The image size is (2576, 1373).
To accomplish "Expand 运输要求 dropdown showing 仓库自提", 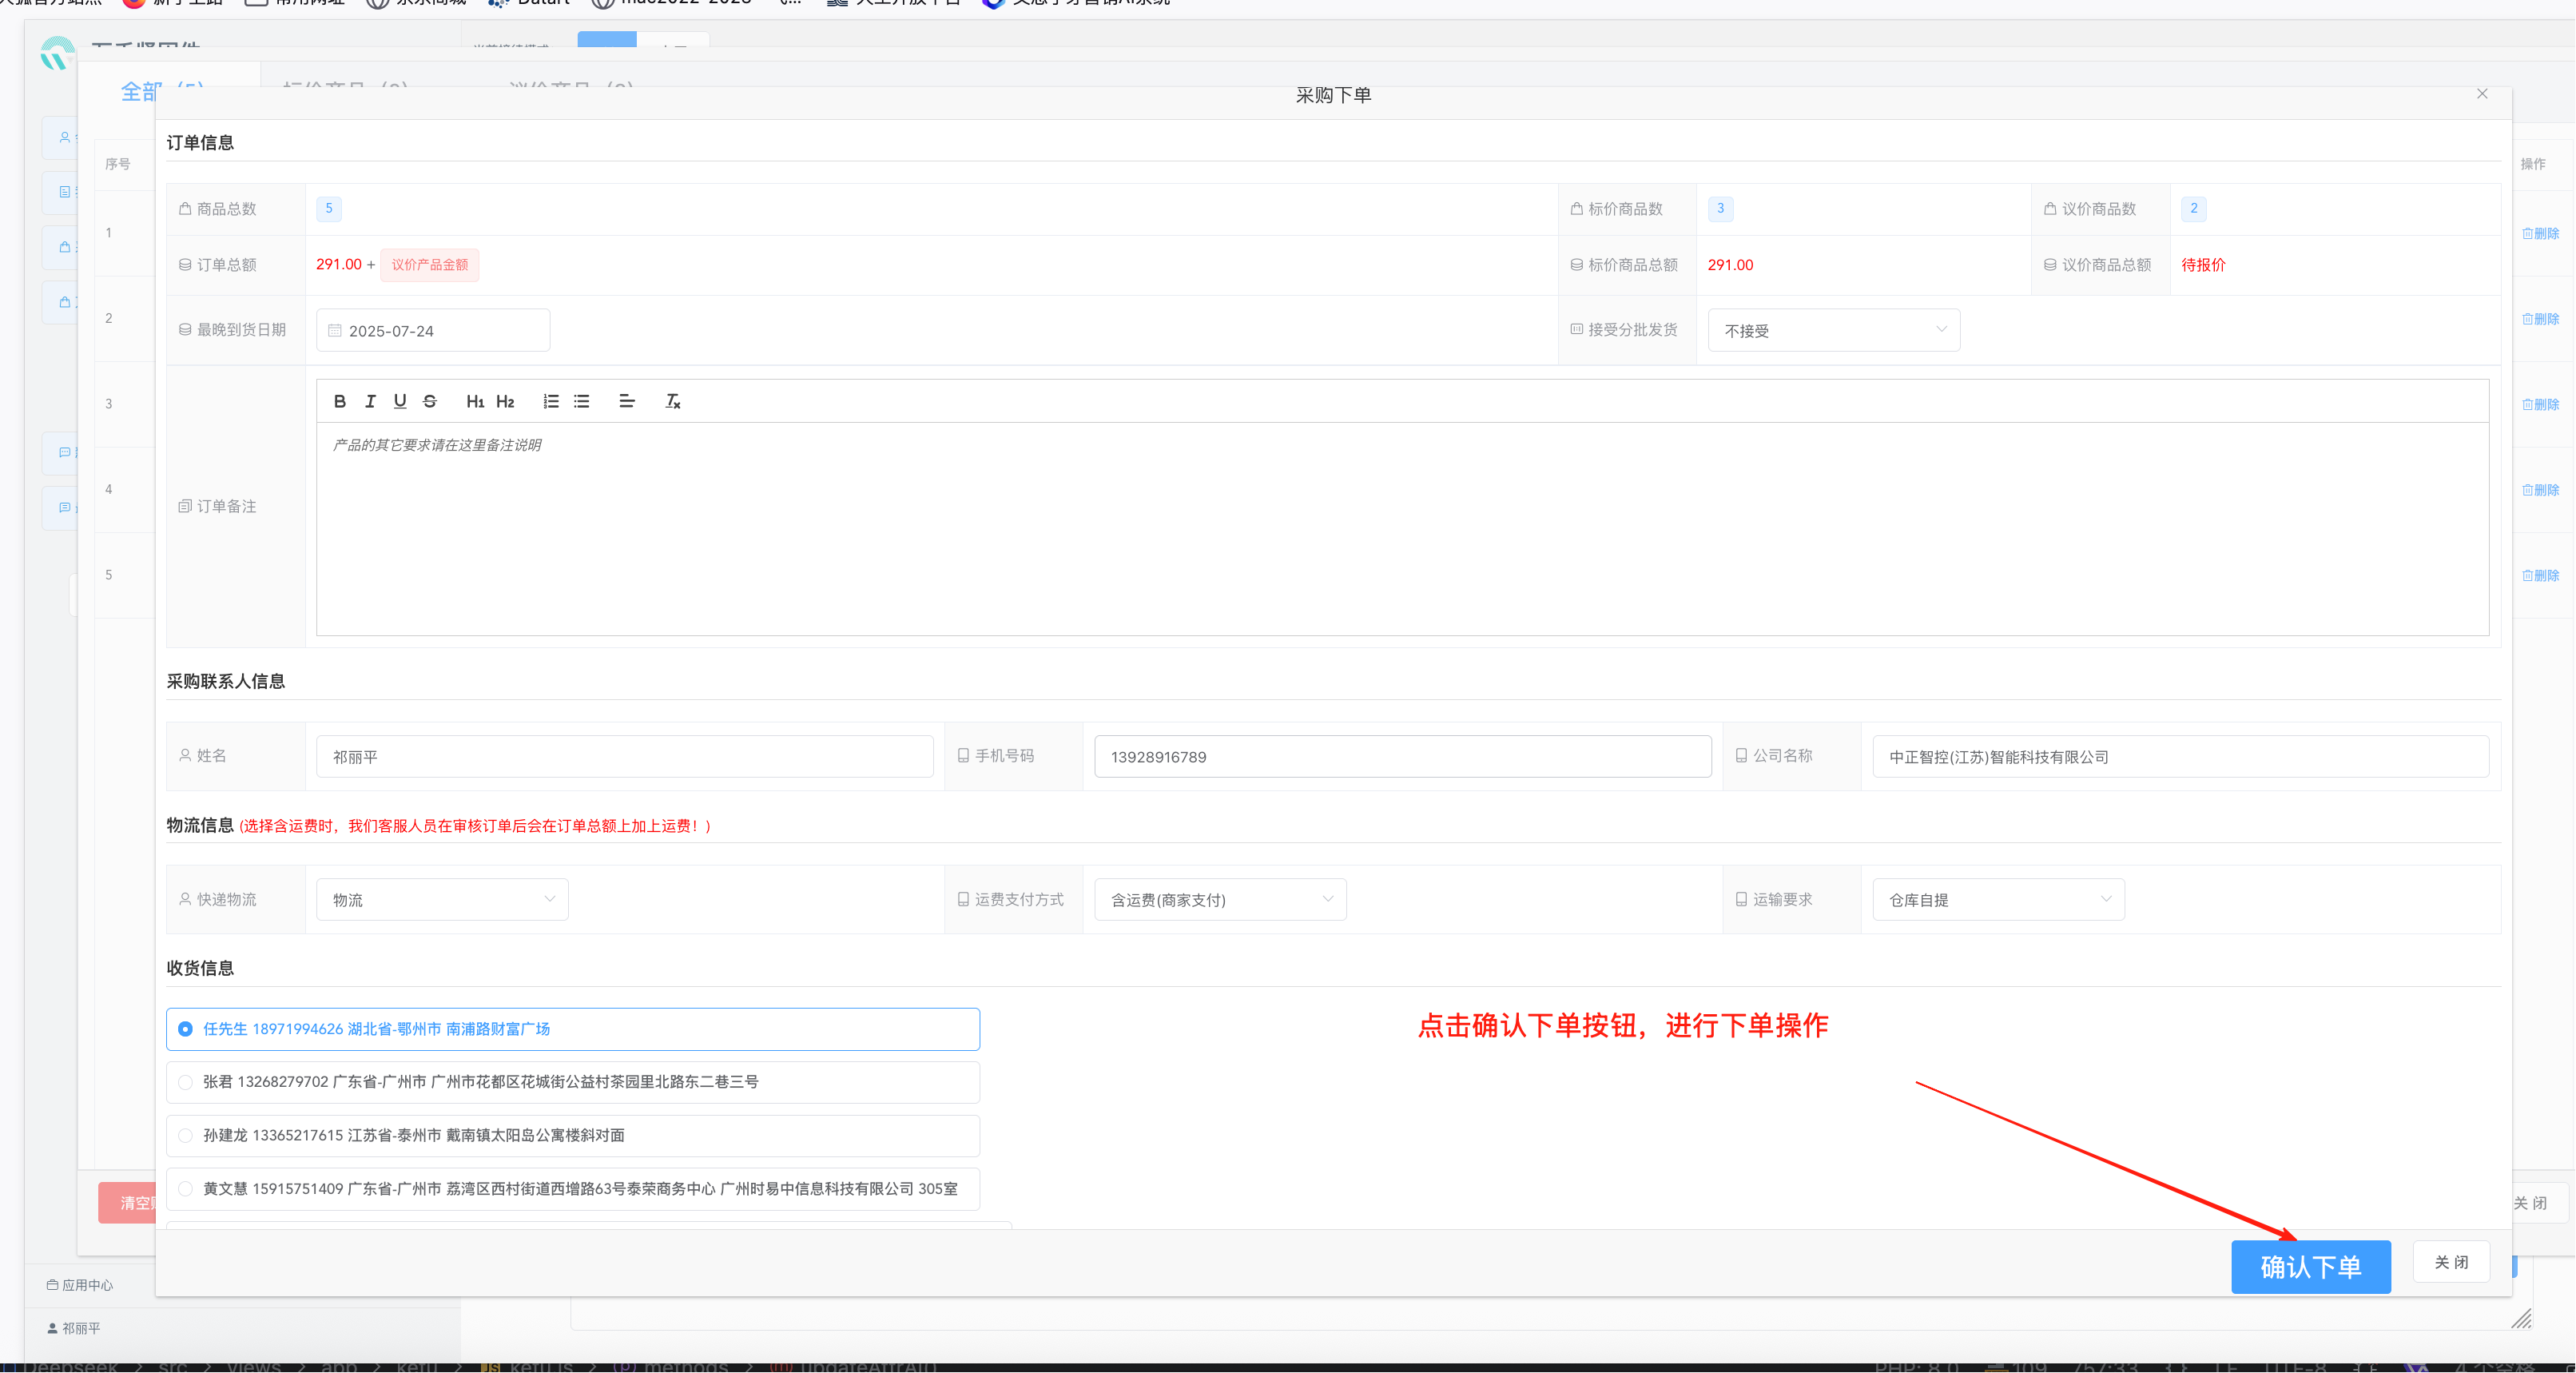I will point(1998,899).
